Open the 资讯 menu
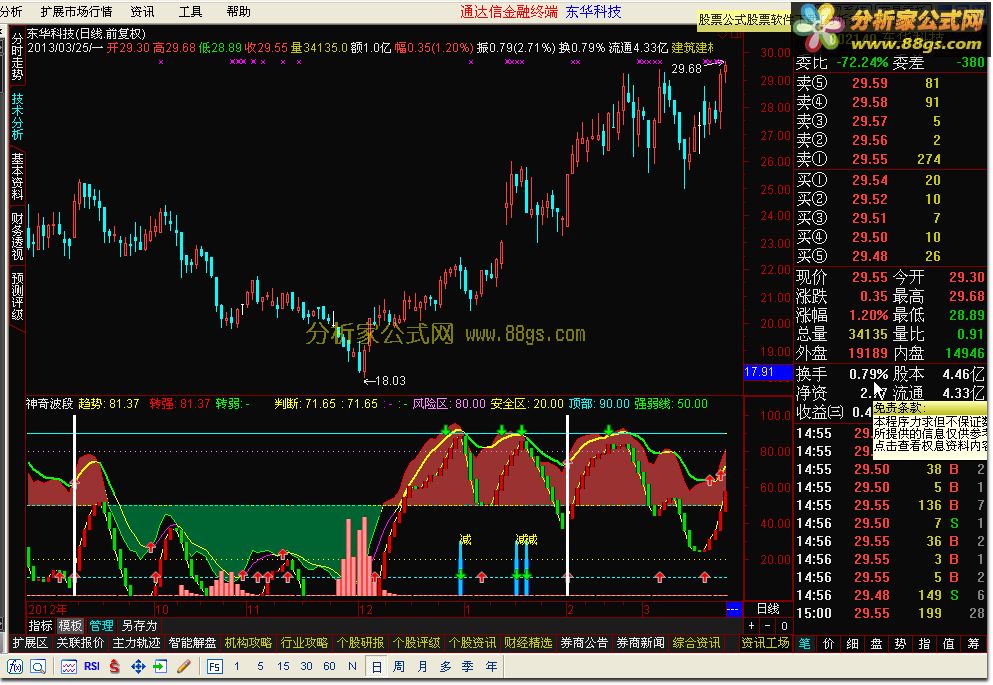 pos(142,11)
